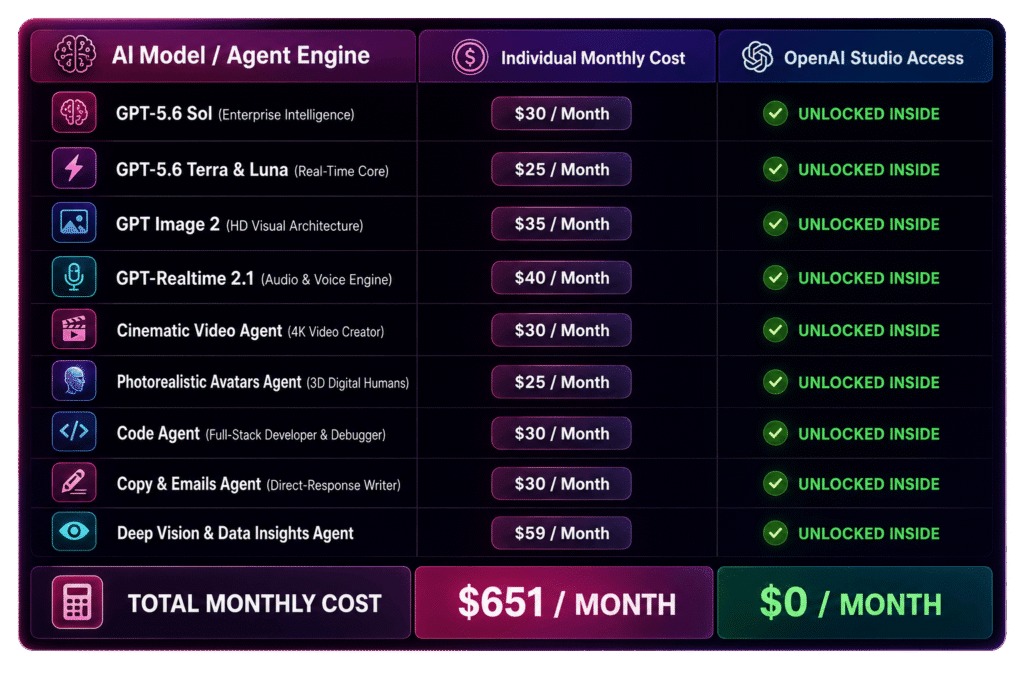Click UNLOCKED INSIDE text in Copy & Emails row

pyautogui.click(x=869, y=484)
